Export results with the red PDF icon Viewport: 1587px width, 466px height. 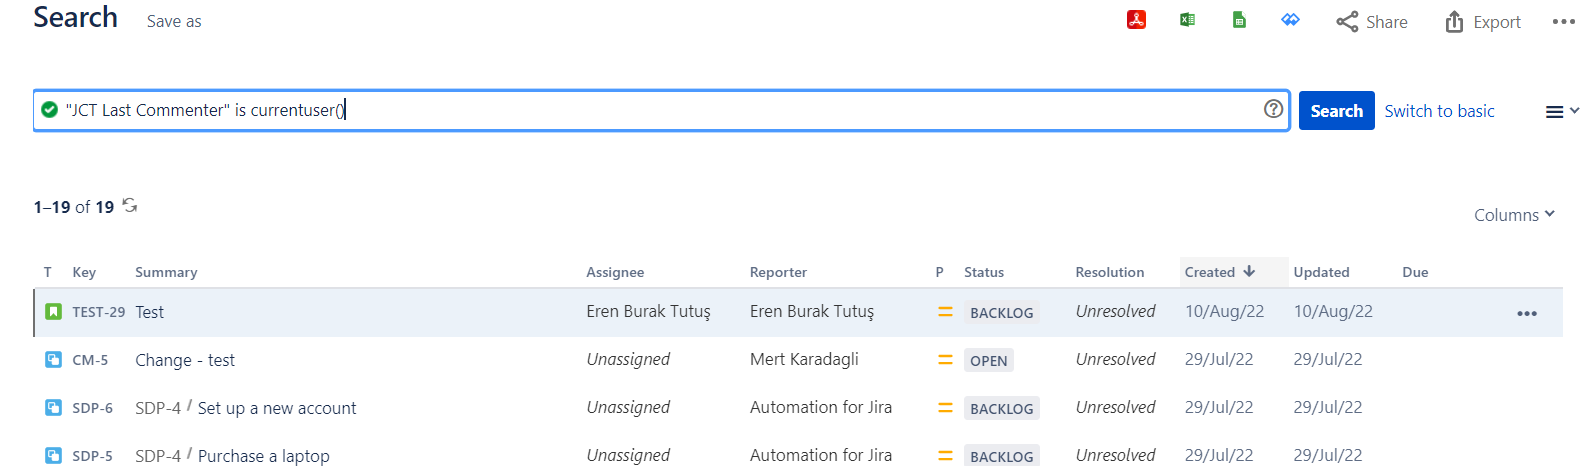pyautogui.click(x=1136, y=20)
